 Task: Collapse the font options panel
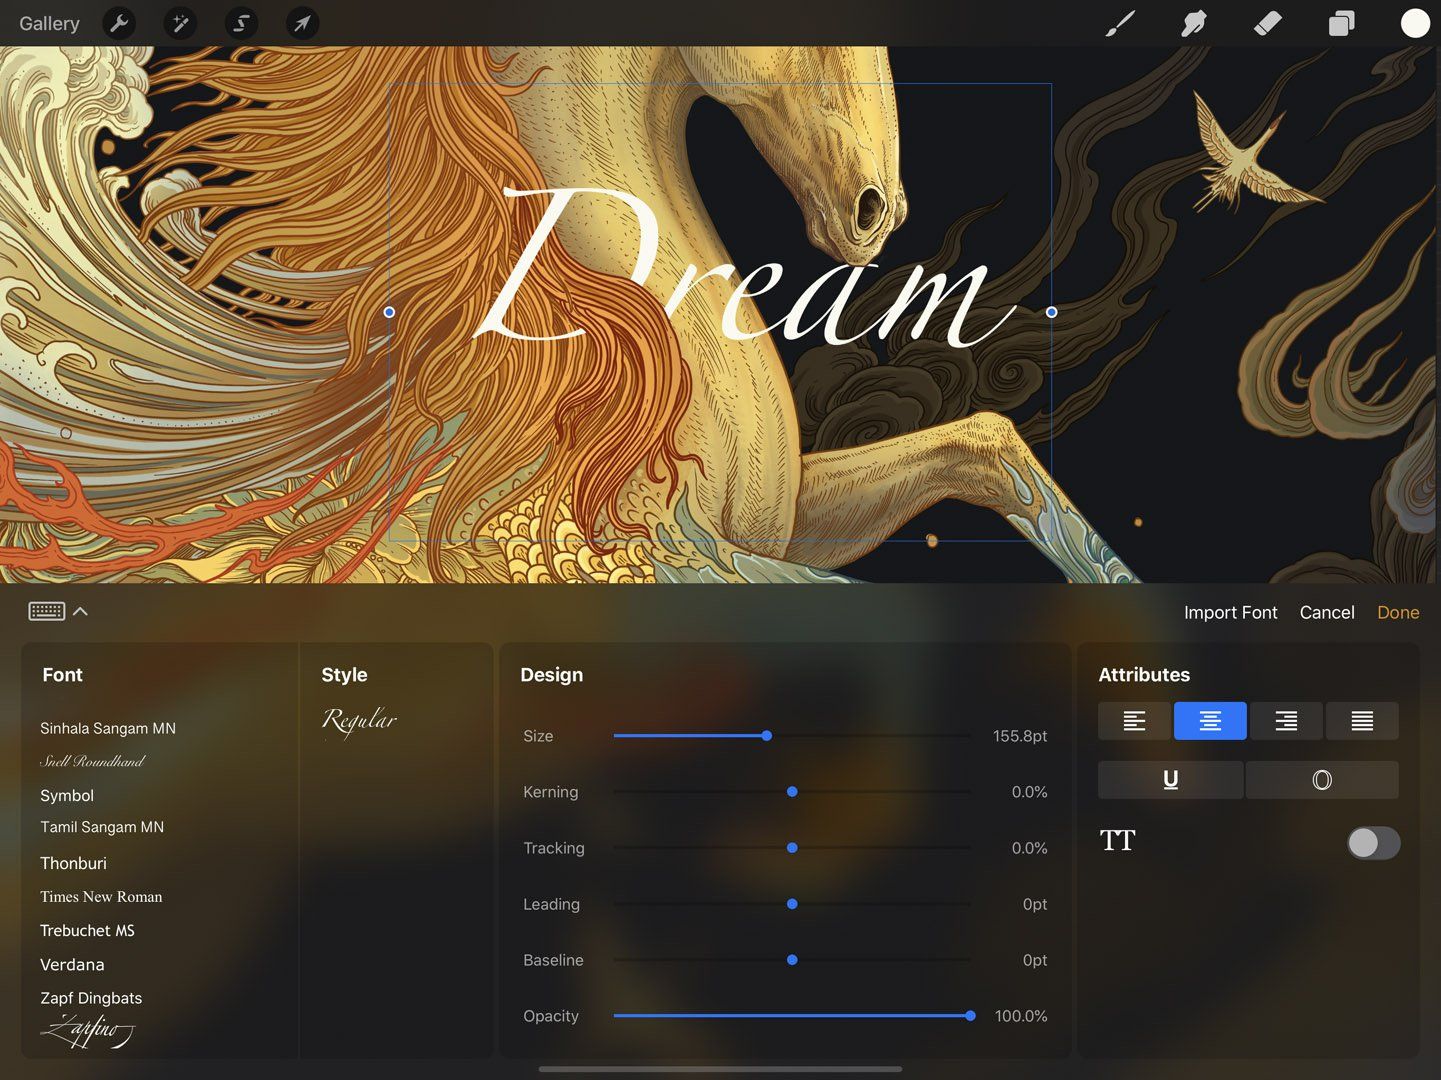(x=80, y=611)
